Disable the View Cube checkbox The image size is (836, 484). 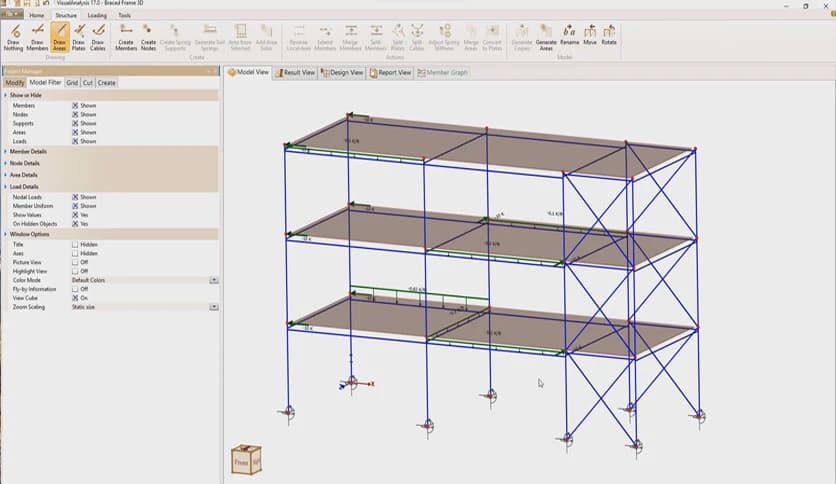click(x=75, y=298)
